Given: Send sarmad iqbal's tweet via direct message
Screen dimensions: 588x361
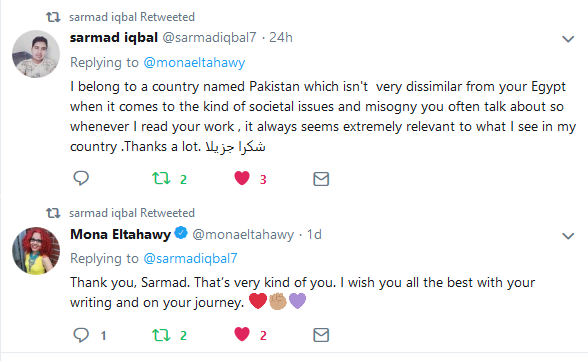Looking at the screenshot, I should tap(321, 179).
